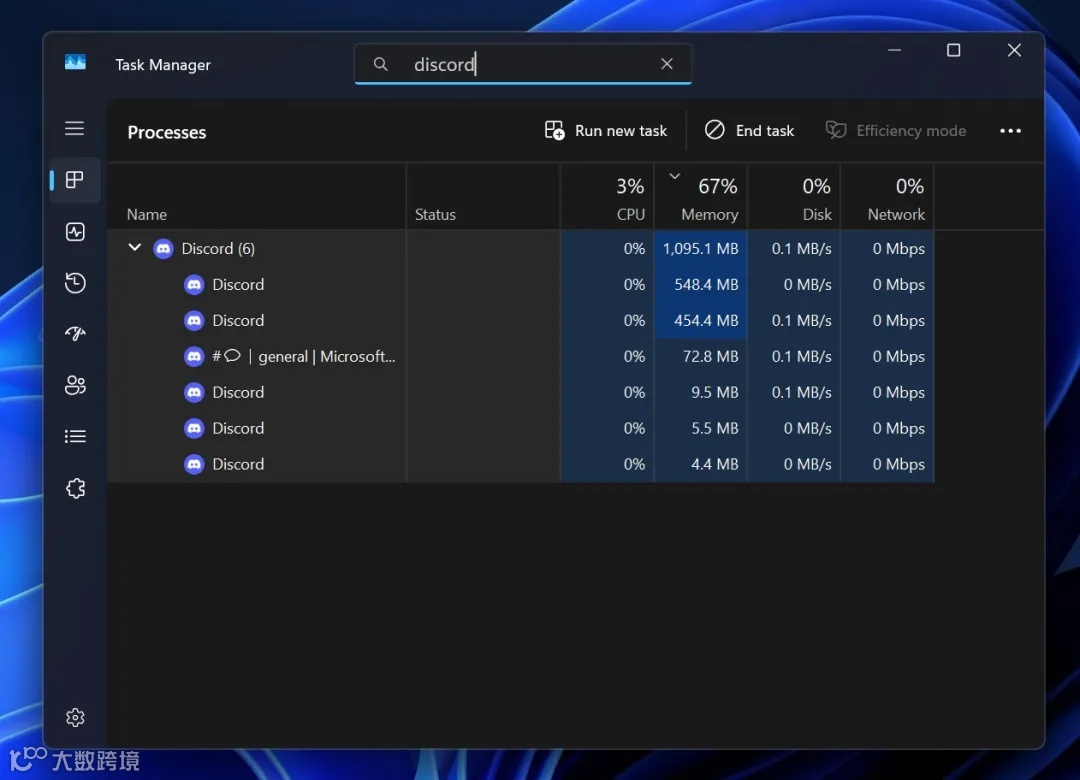
Task: Open Task Manager settings gear
Action: tap(75, 717)
